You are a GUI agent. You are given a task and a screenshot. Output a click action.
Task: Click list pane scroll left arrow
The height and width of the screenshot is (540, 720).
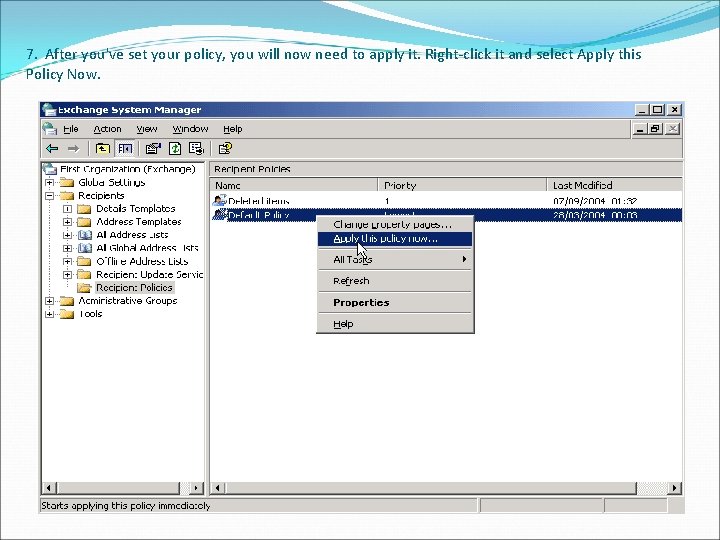pos(218,488)
